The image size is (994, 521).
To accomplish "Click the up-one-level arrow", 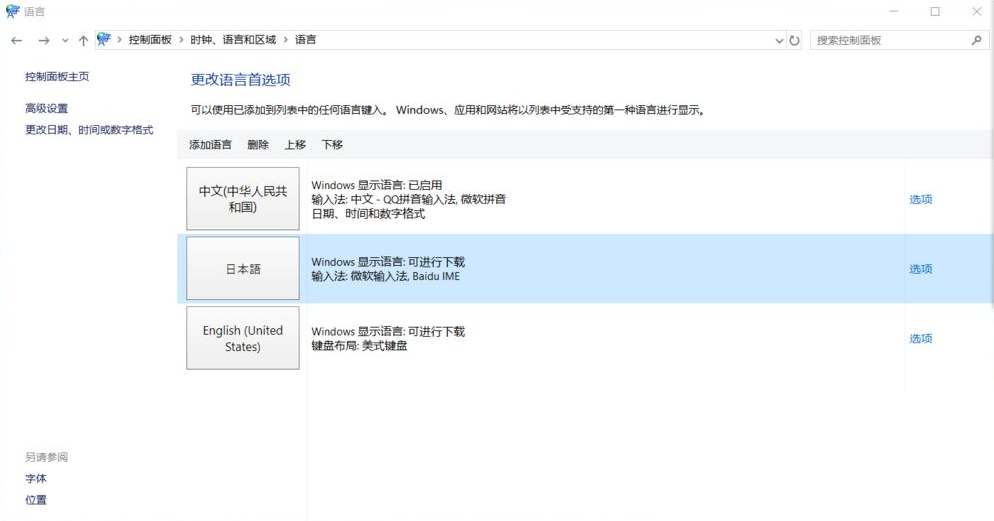I will pyautogui.click(x=83, y=41).
